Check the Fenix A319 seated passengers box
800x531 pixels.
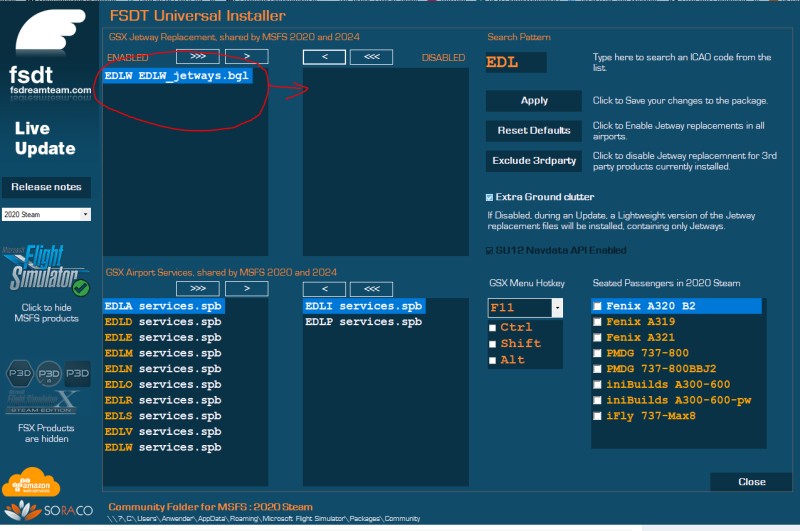point(598,322)
